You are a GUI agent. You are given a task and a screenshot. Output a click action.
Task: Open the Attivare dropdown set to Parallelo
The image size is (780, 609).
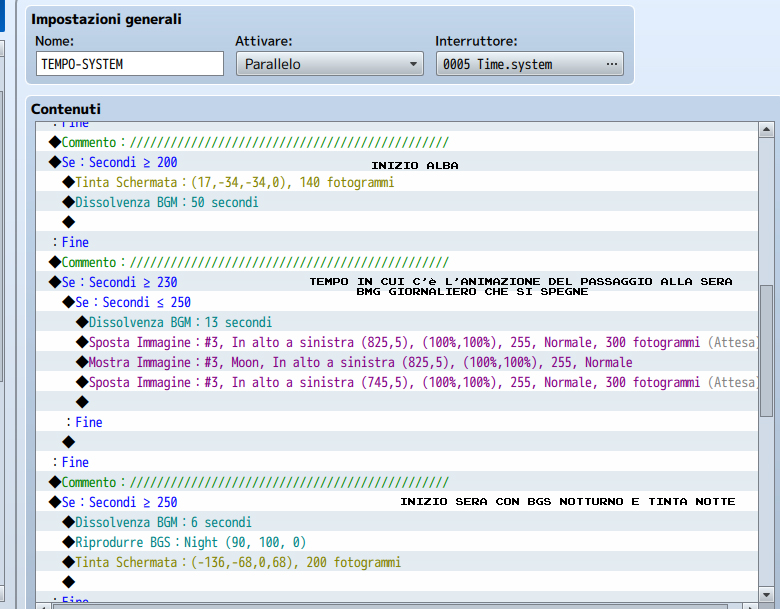tap(330, 64)
